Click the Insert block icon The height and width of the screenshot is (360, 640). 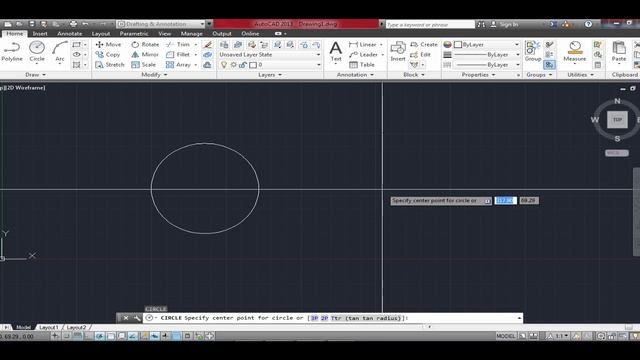pos(398,51)
